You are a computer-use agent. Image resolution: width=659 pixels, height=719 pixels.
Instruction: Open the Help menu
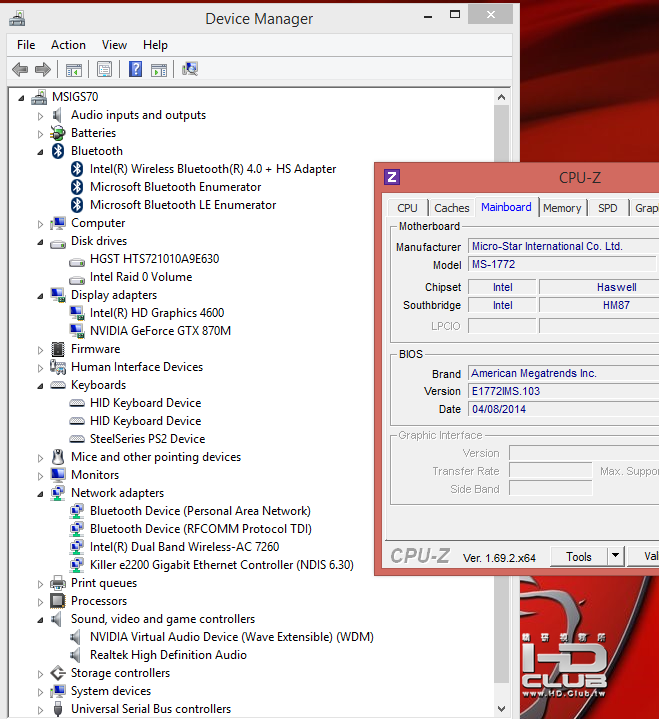pyautogui.click(x=155, y=45)
